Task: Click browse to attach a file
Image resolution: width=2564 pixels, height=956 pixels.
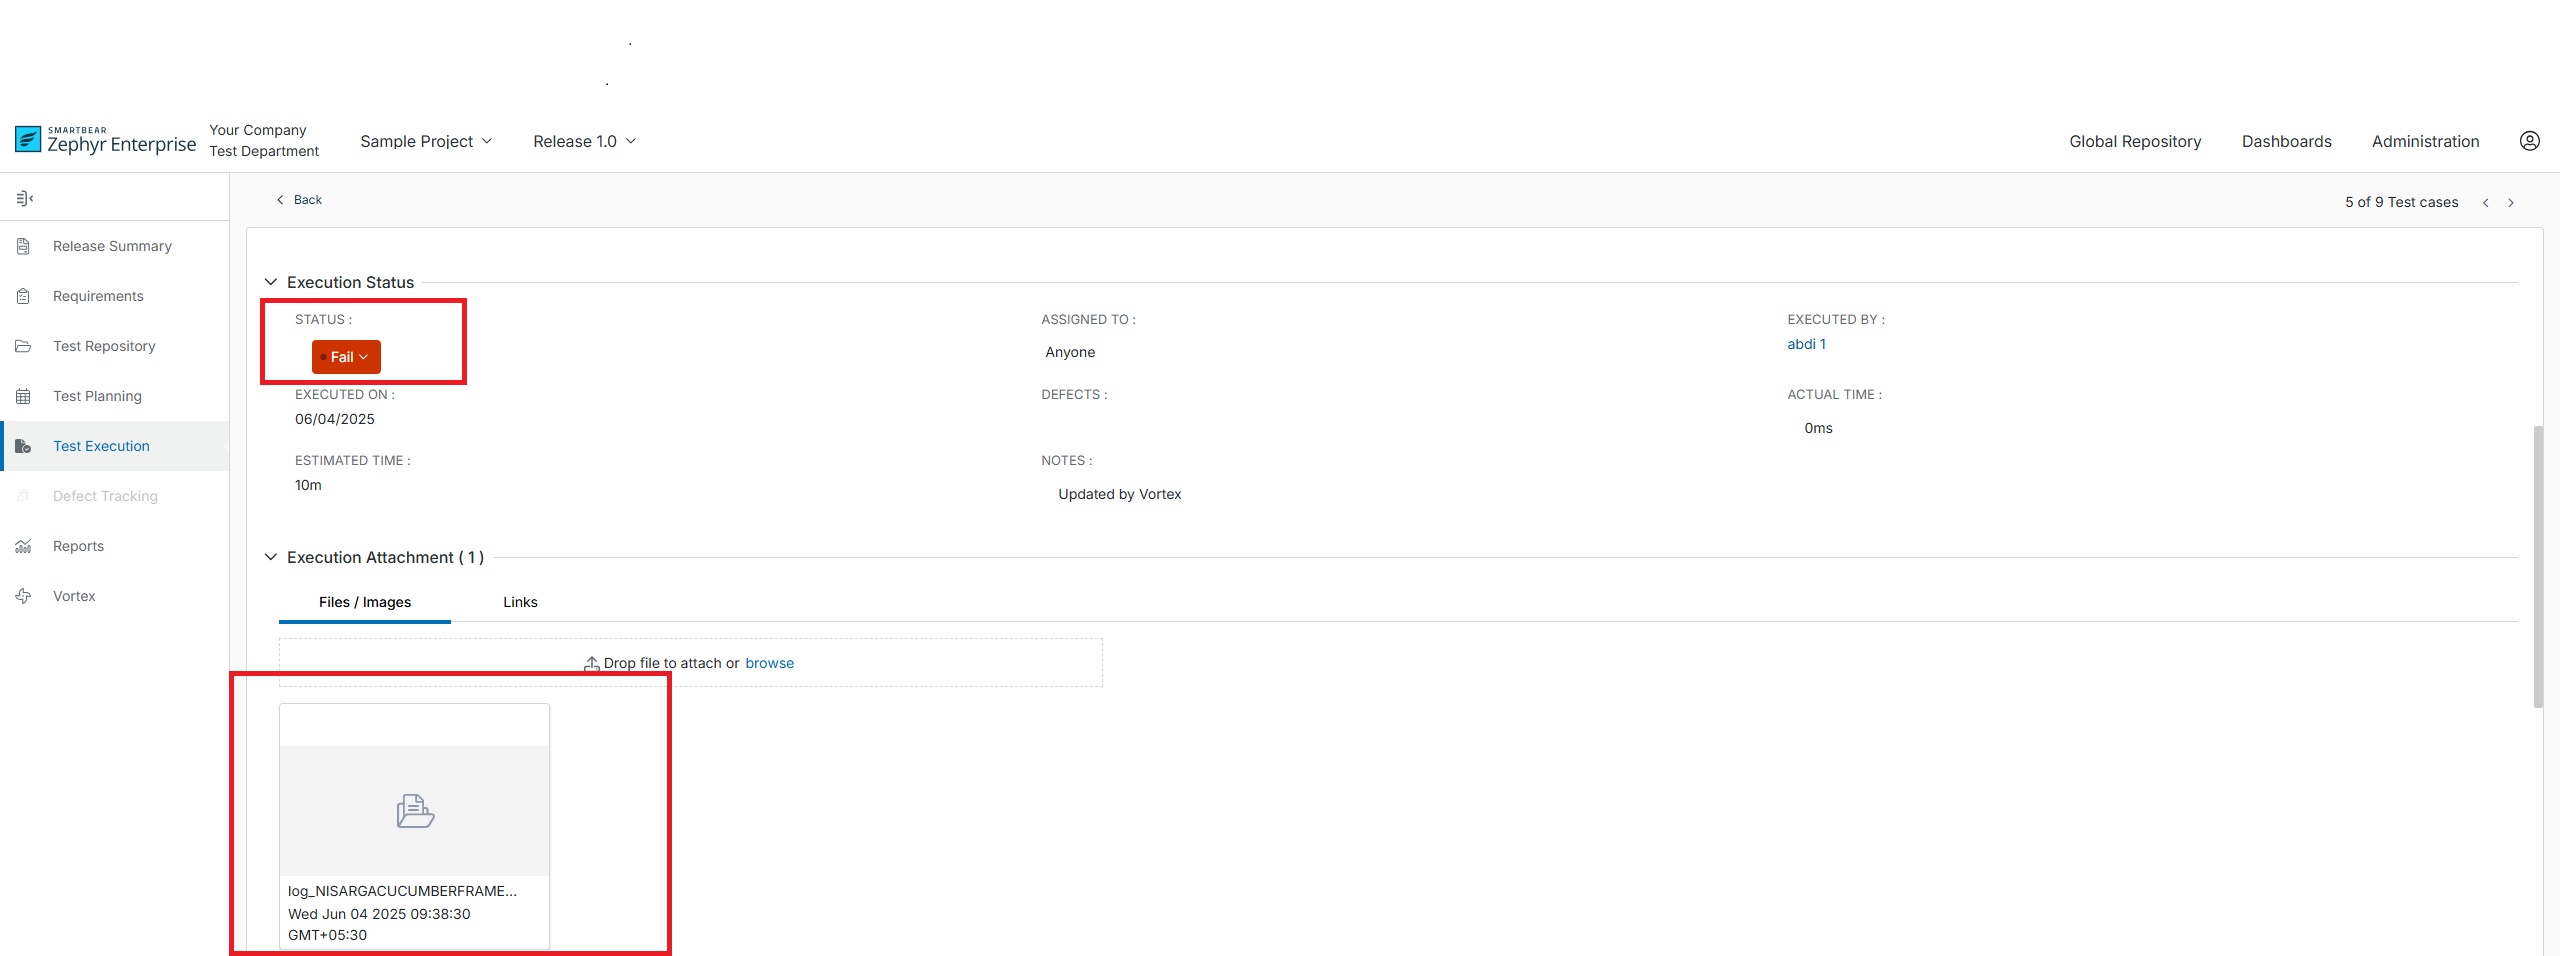Action: 769,662
